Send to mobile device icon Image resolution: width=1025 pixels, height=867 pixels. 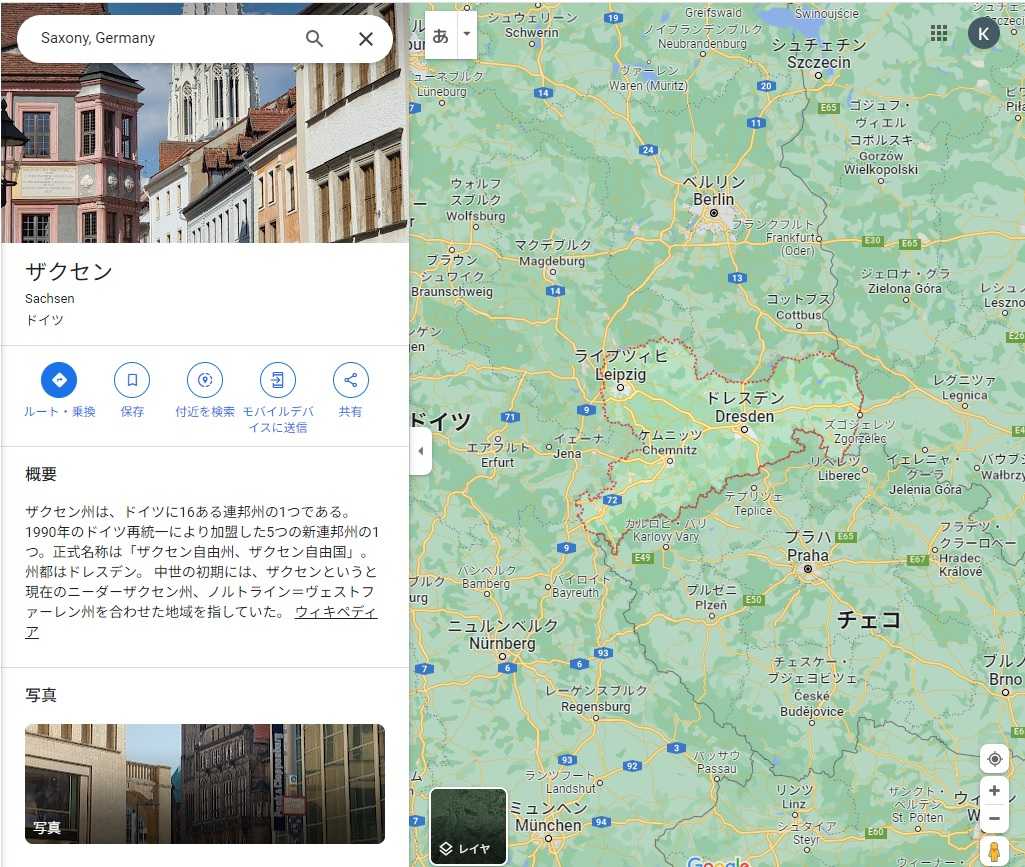[x=278, y=380]
